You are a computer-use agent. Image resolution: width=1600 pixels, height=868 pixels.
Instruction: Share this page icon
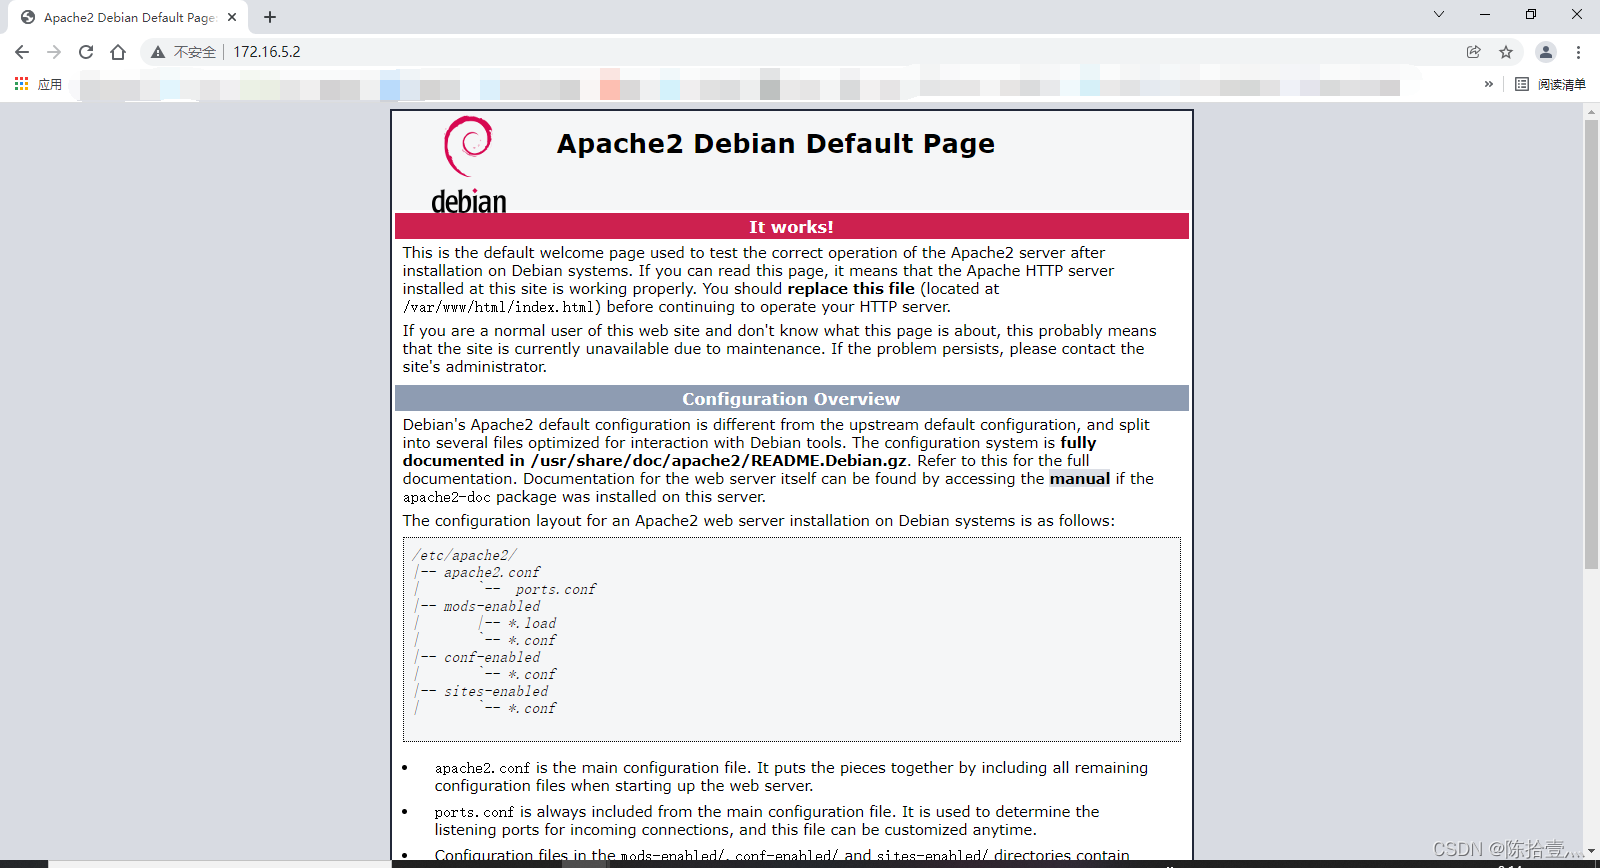(x=1474, y=52)
